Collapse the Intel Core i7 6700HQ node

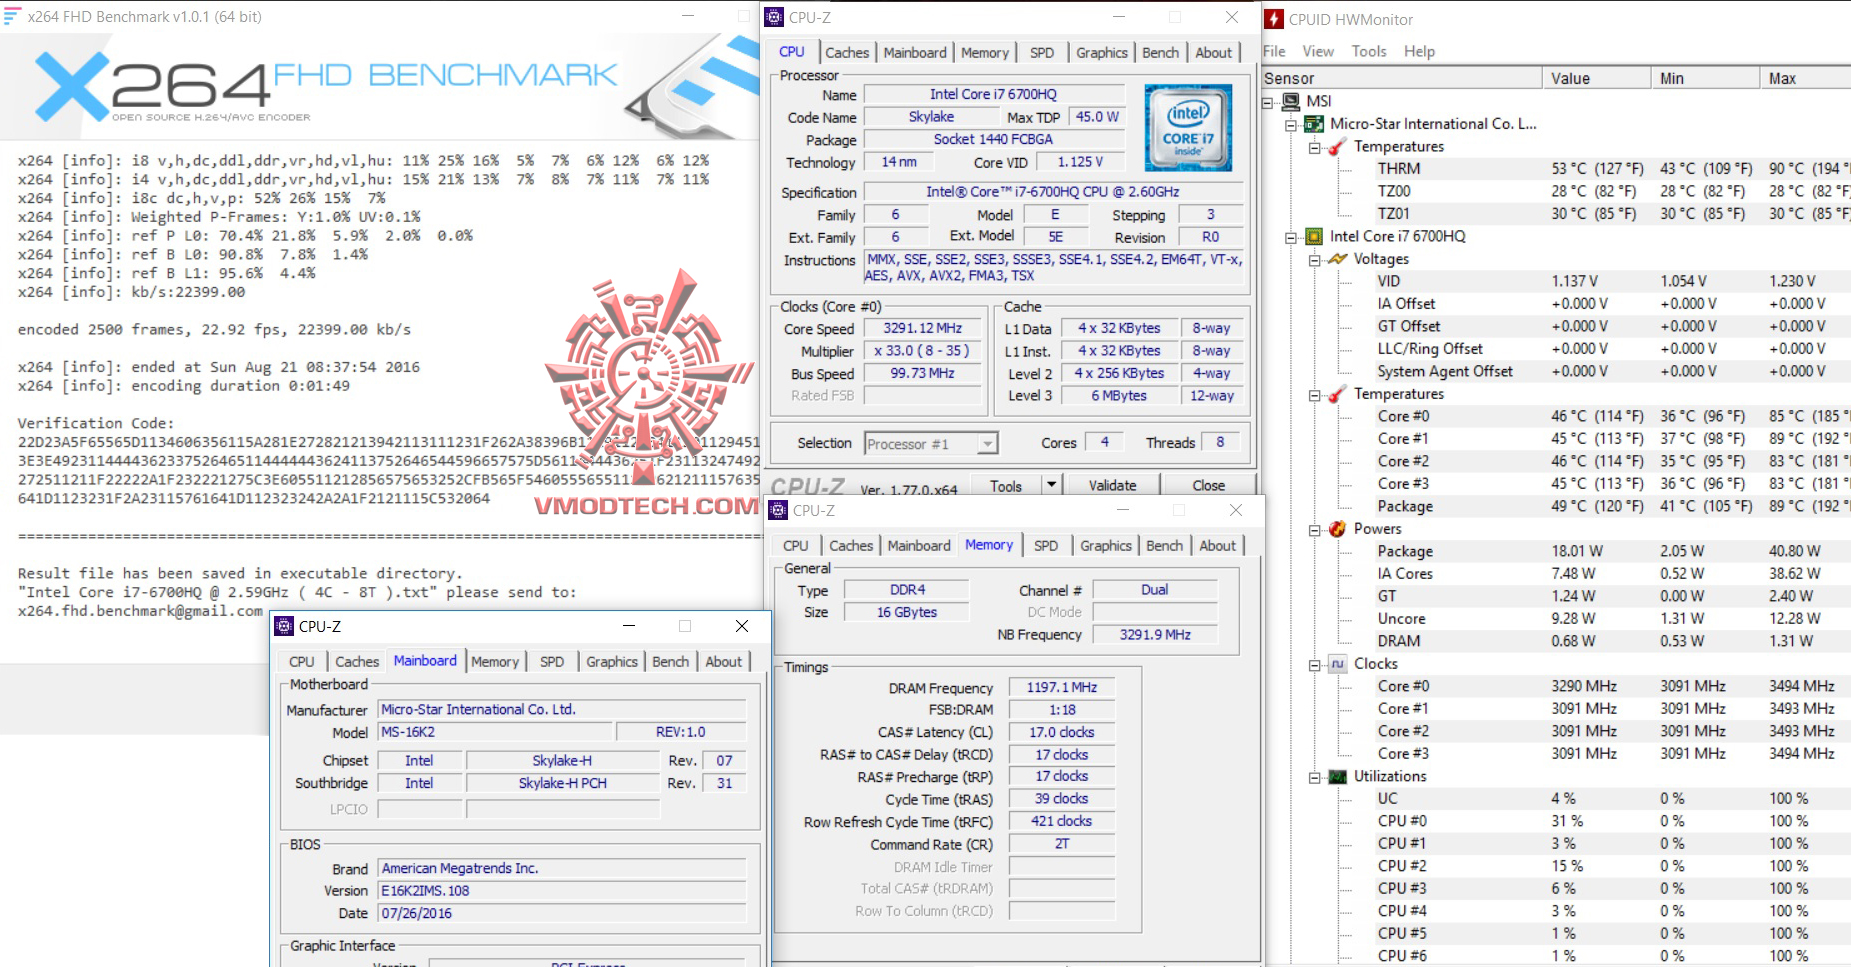(x=1291, y=237)
